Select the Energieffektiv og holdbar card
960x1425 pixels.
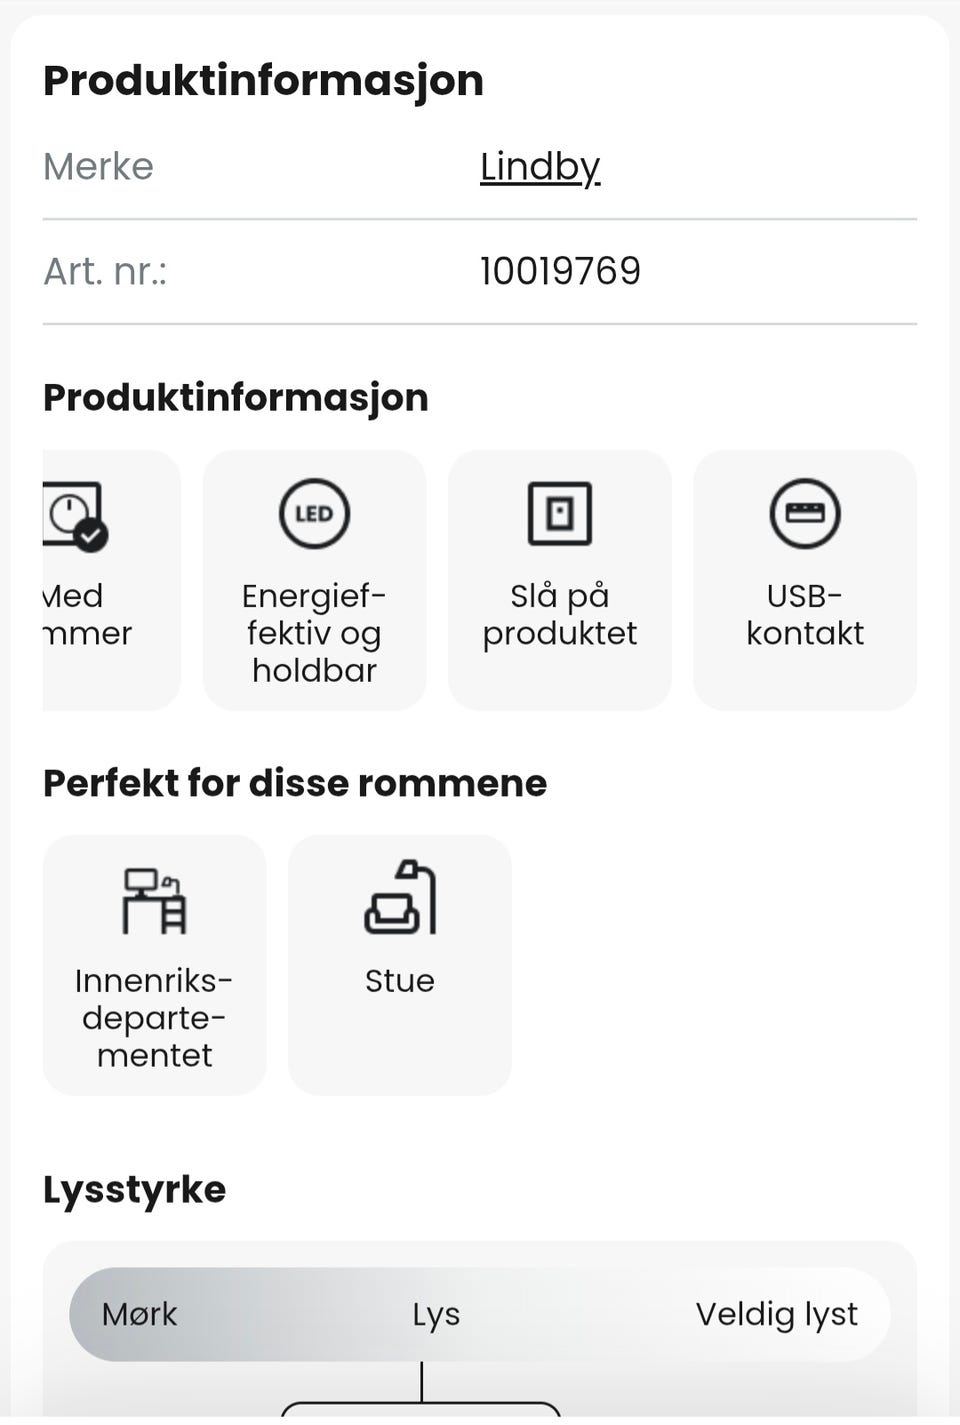pyautogui.click(x=314, y=580)
